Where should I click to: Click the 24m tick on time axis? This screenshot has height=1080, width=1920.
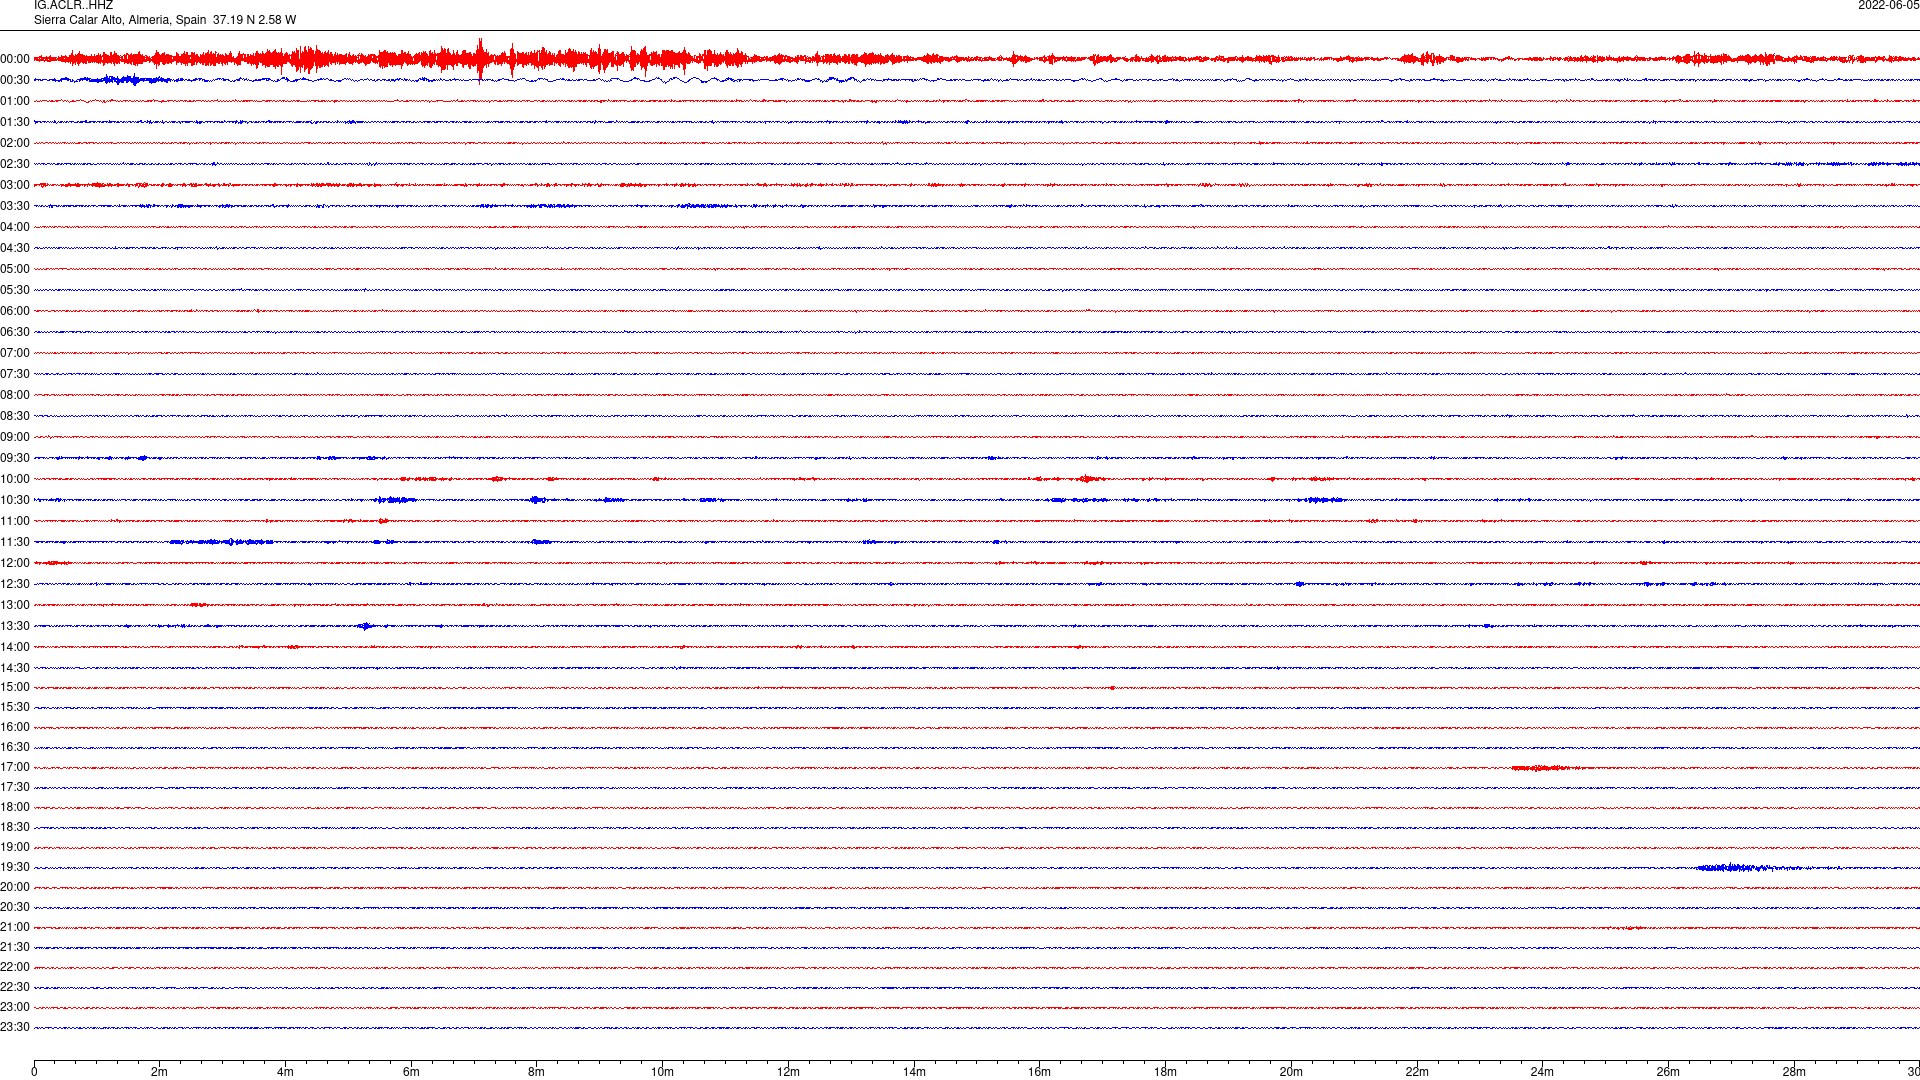[1542, 1072]
